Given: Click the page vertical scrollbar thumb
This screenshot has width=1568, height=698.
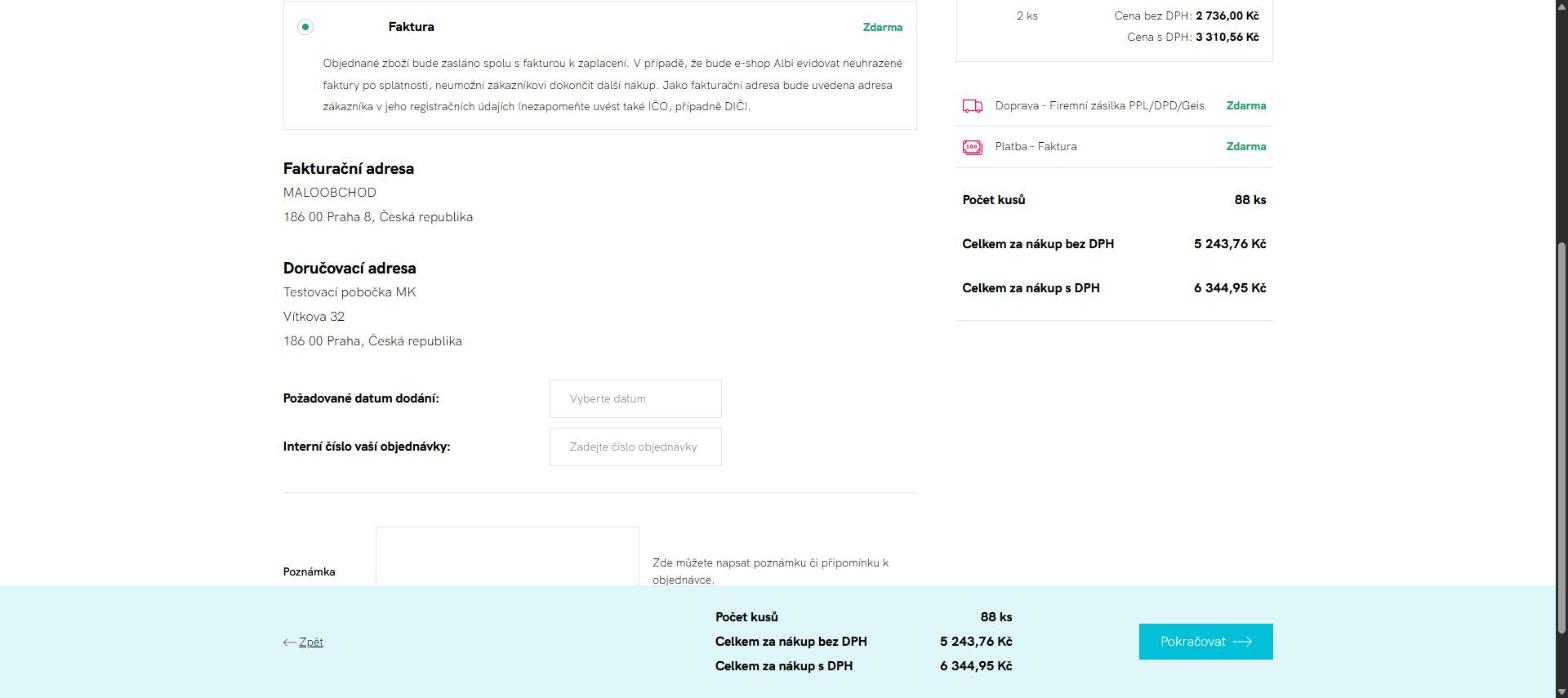Looking at the screenshot, I should point(1562,438).
